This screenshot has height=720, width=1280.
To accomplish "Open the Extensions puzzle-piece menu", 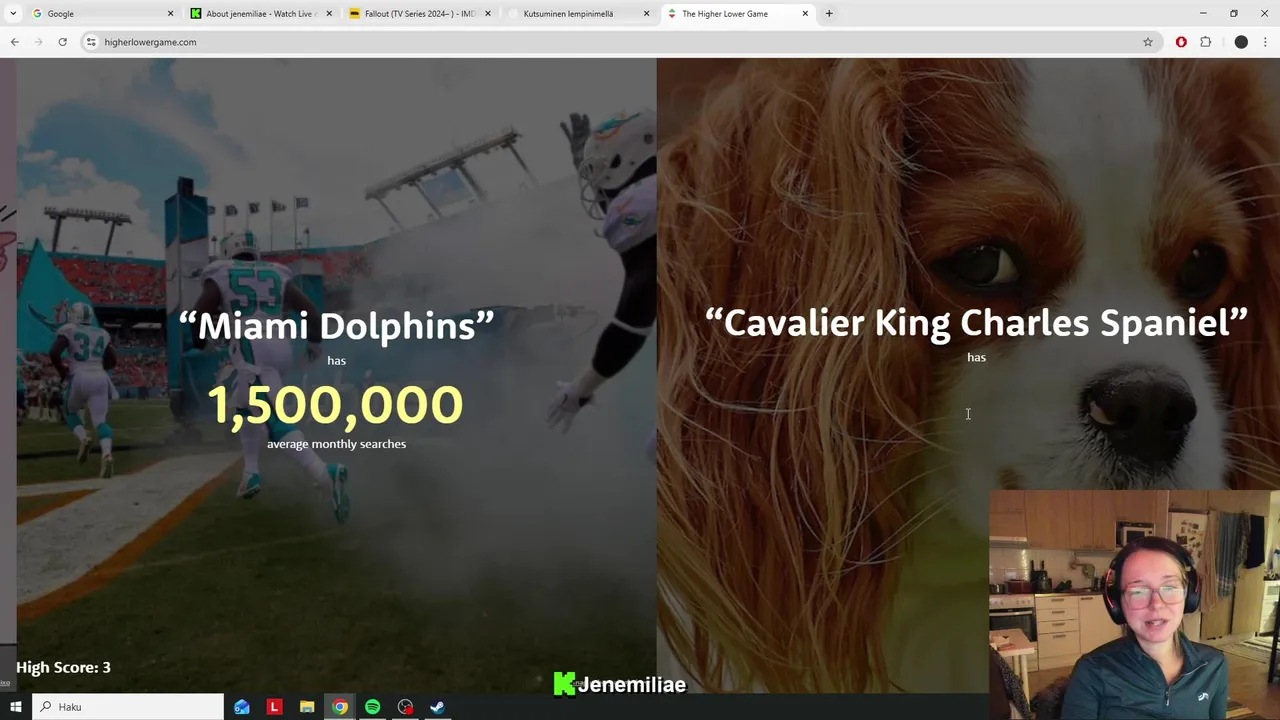I will click(x=1205, y=42).
